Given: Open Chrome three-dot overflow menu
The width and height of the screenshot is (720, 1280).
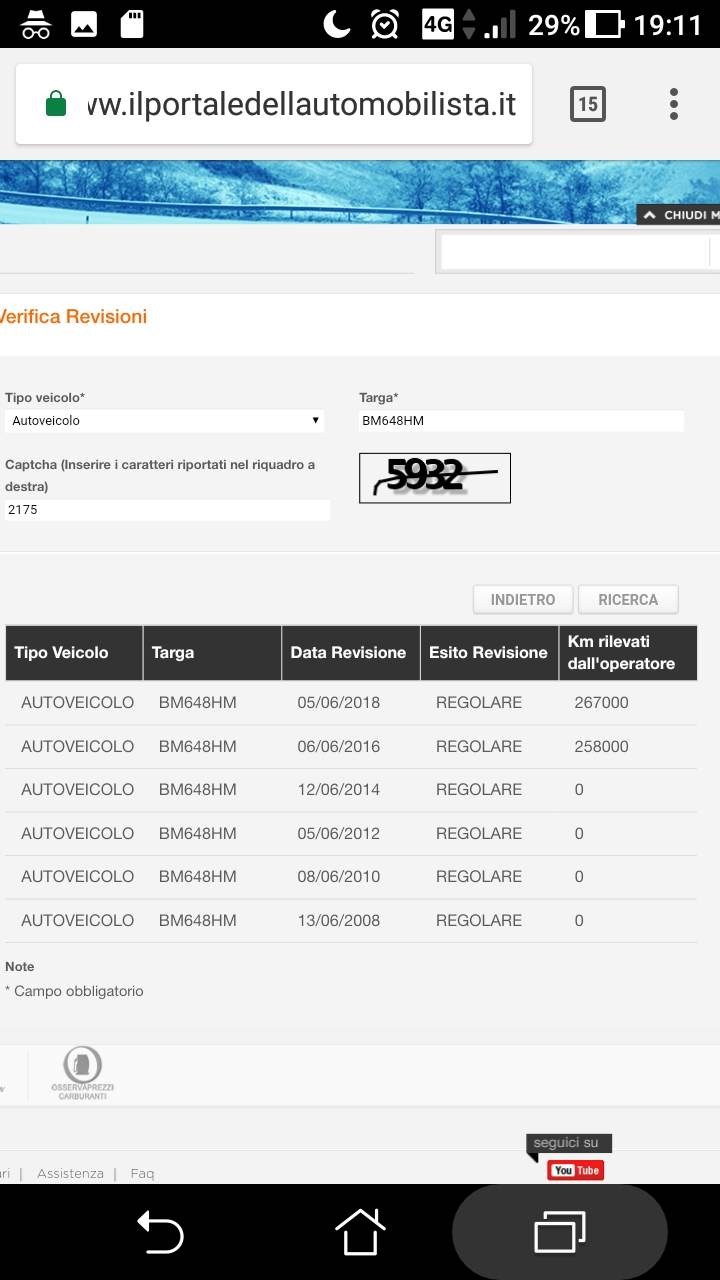Looking at the screenshot, I should [x=673, y=104].
